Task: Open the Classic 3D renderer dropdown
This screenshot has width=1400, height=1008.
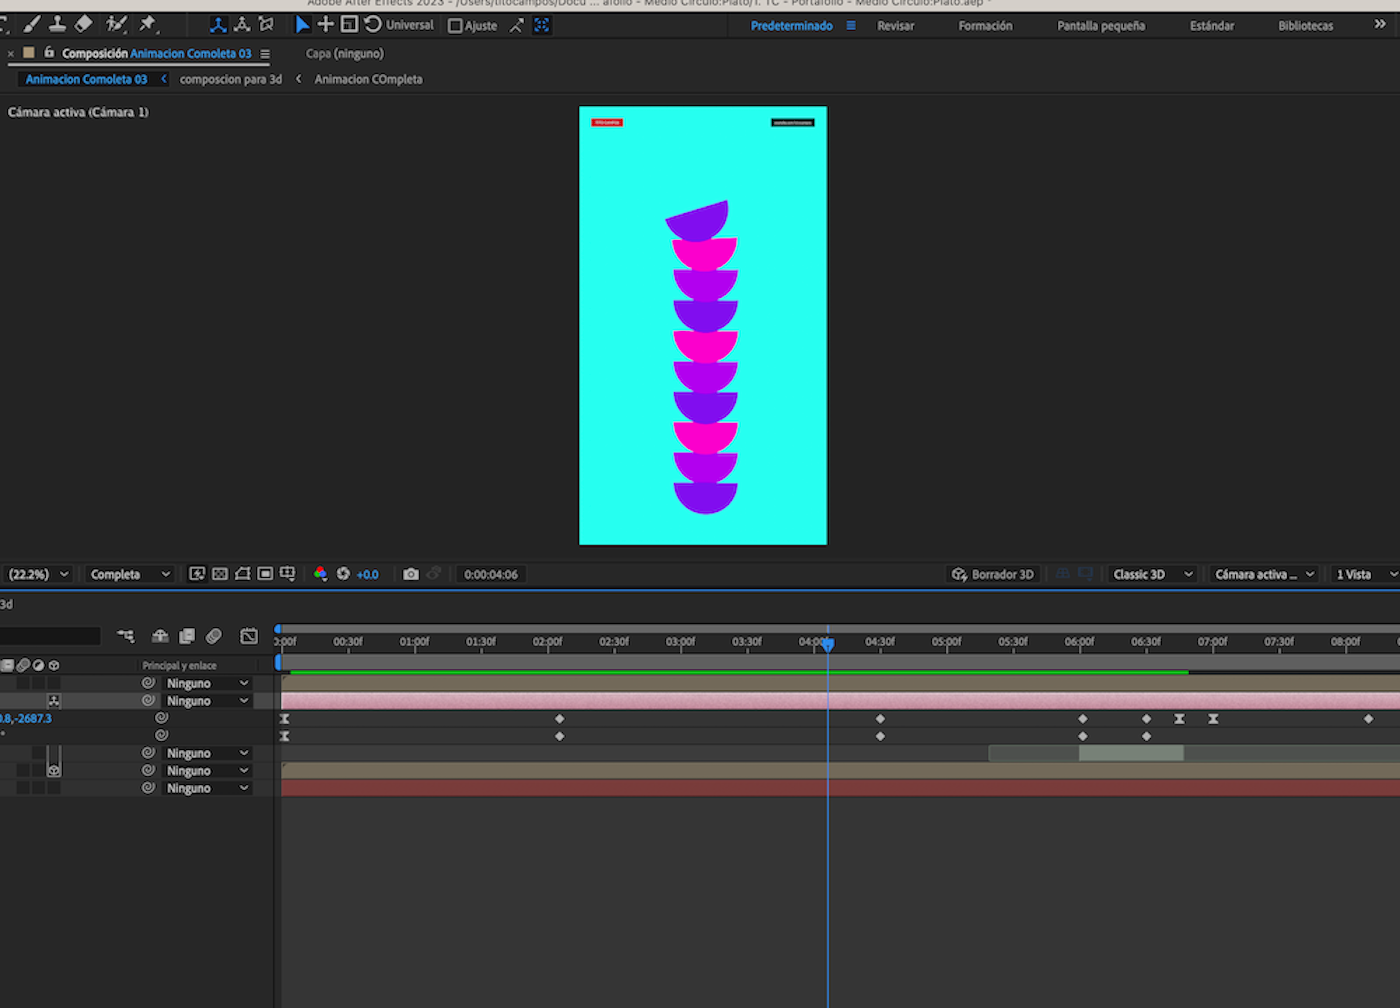Action: pos(1152,574)
